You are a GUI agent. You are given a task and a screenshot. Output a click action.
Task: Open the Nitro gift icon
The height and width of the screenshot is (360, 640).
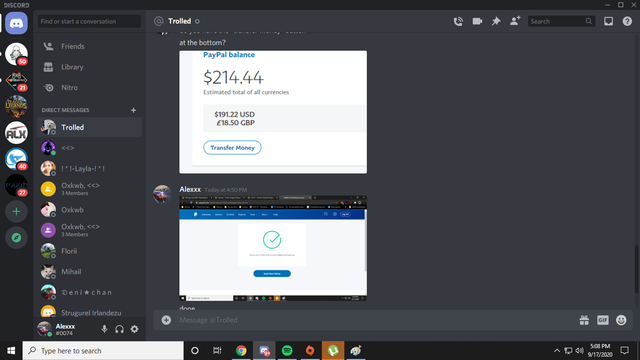point(584,320)
